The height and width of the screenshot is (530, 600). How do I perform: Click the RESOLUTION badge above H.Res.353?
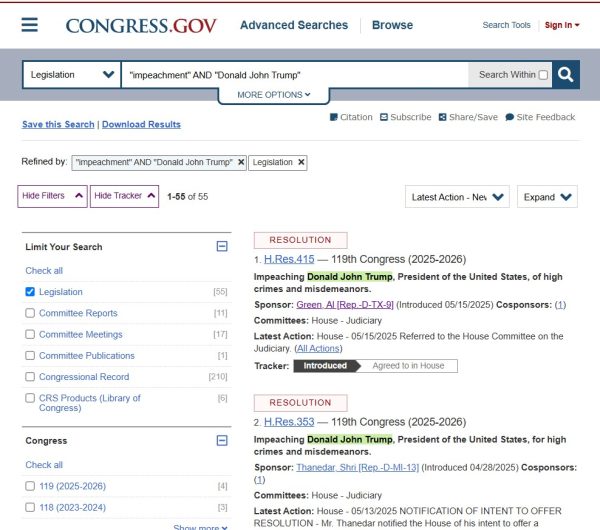pos(300,403)
